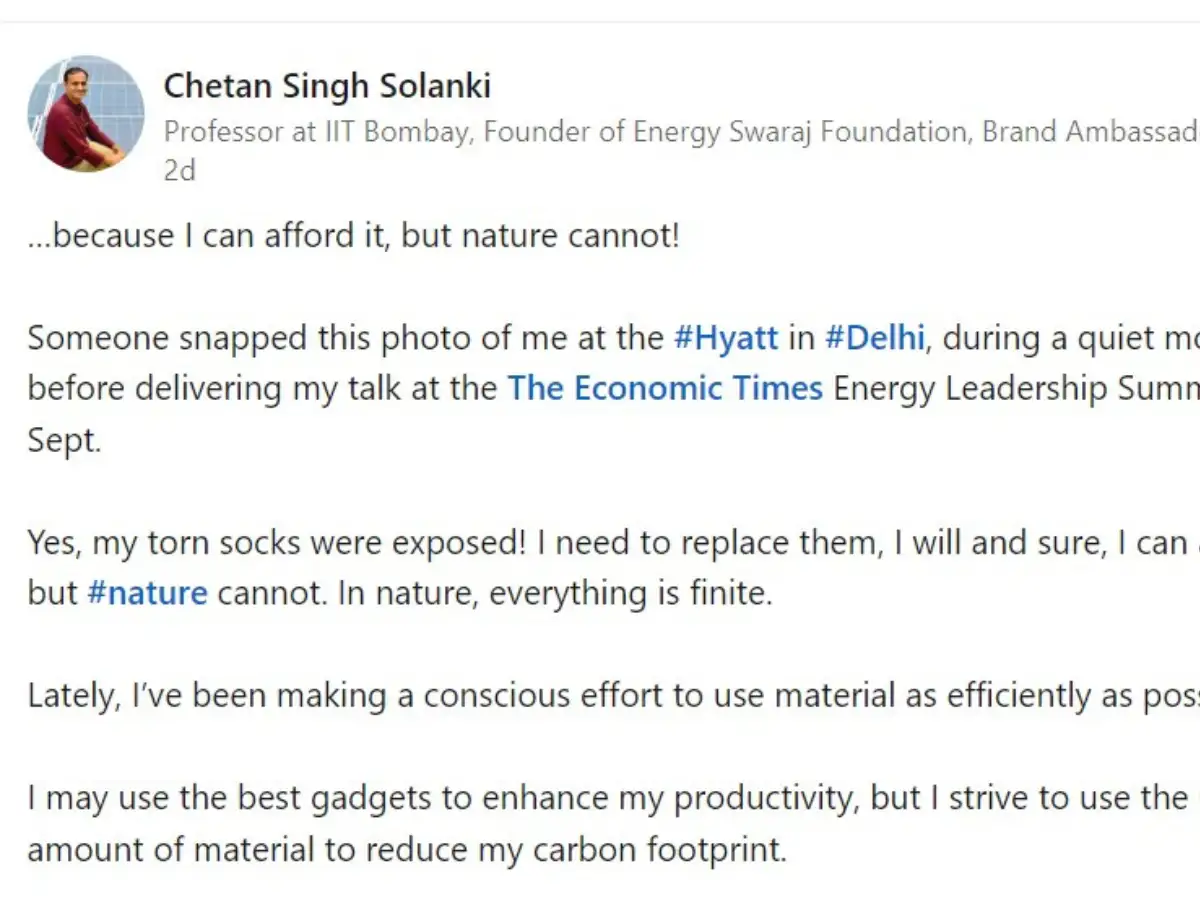This screenshot has height=900, width=1200.
Task: Select the #nature hashtag
Action: click(x=147, y=593)
